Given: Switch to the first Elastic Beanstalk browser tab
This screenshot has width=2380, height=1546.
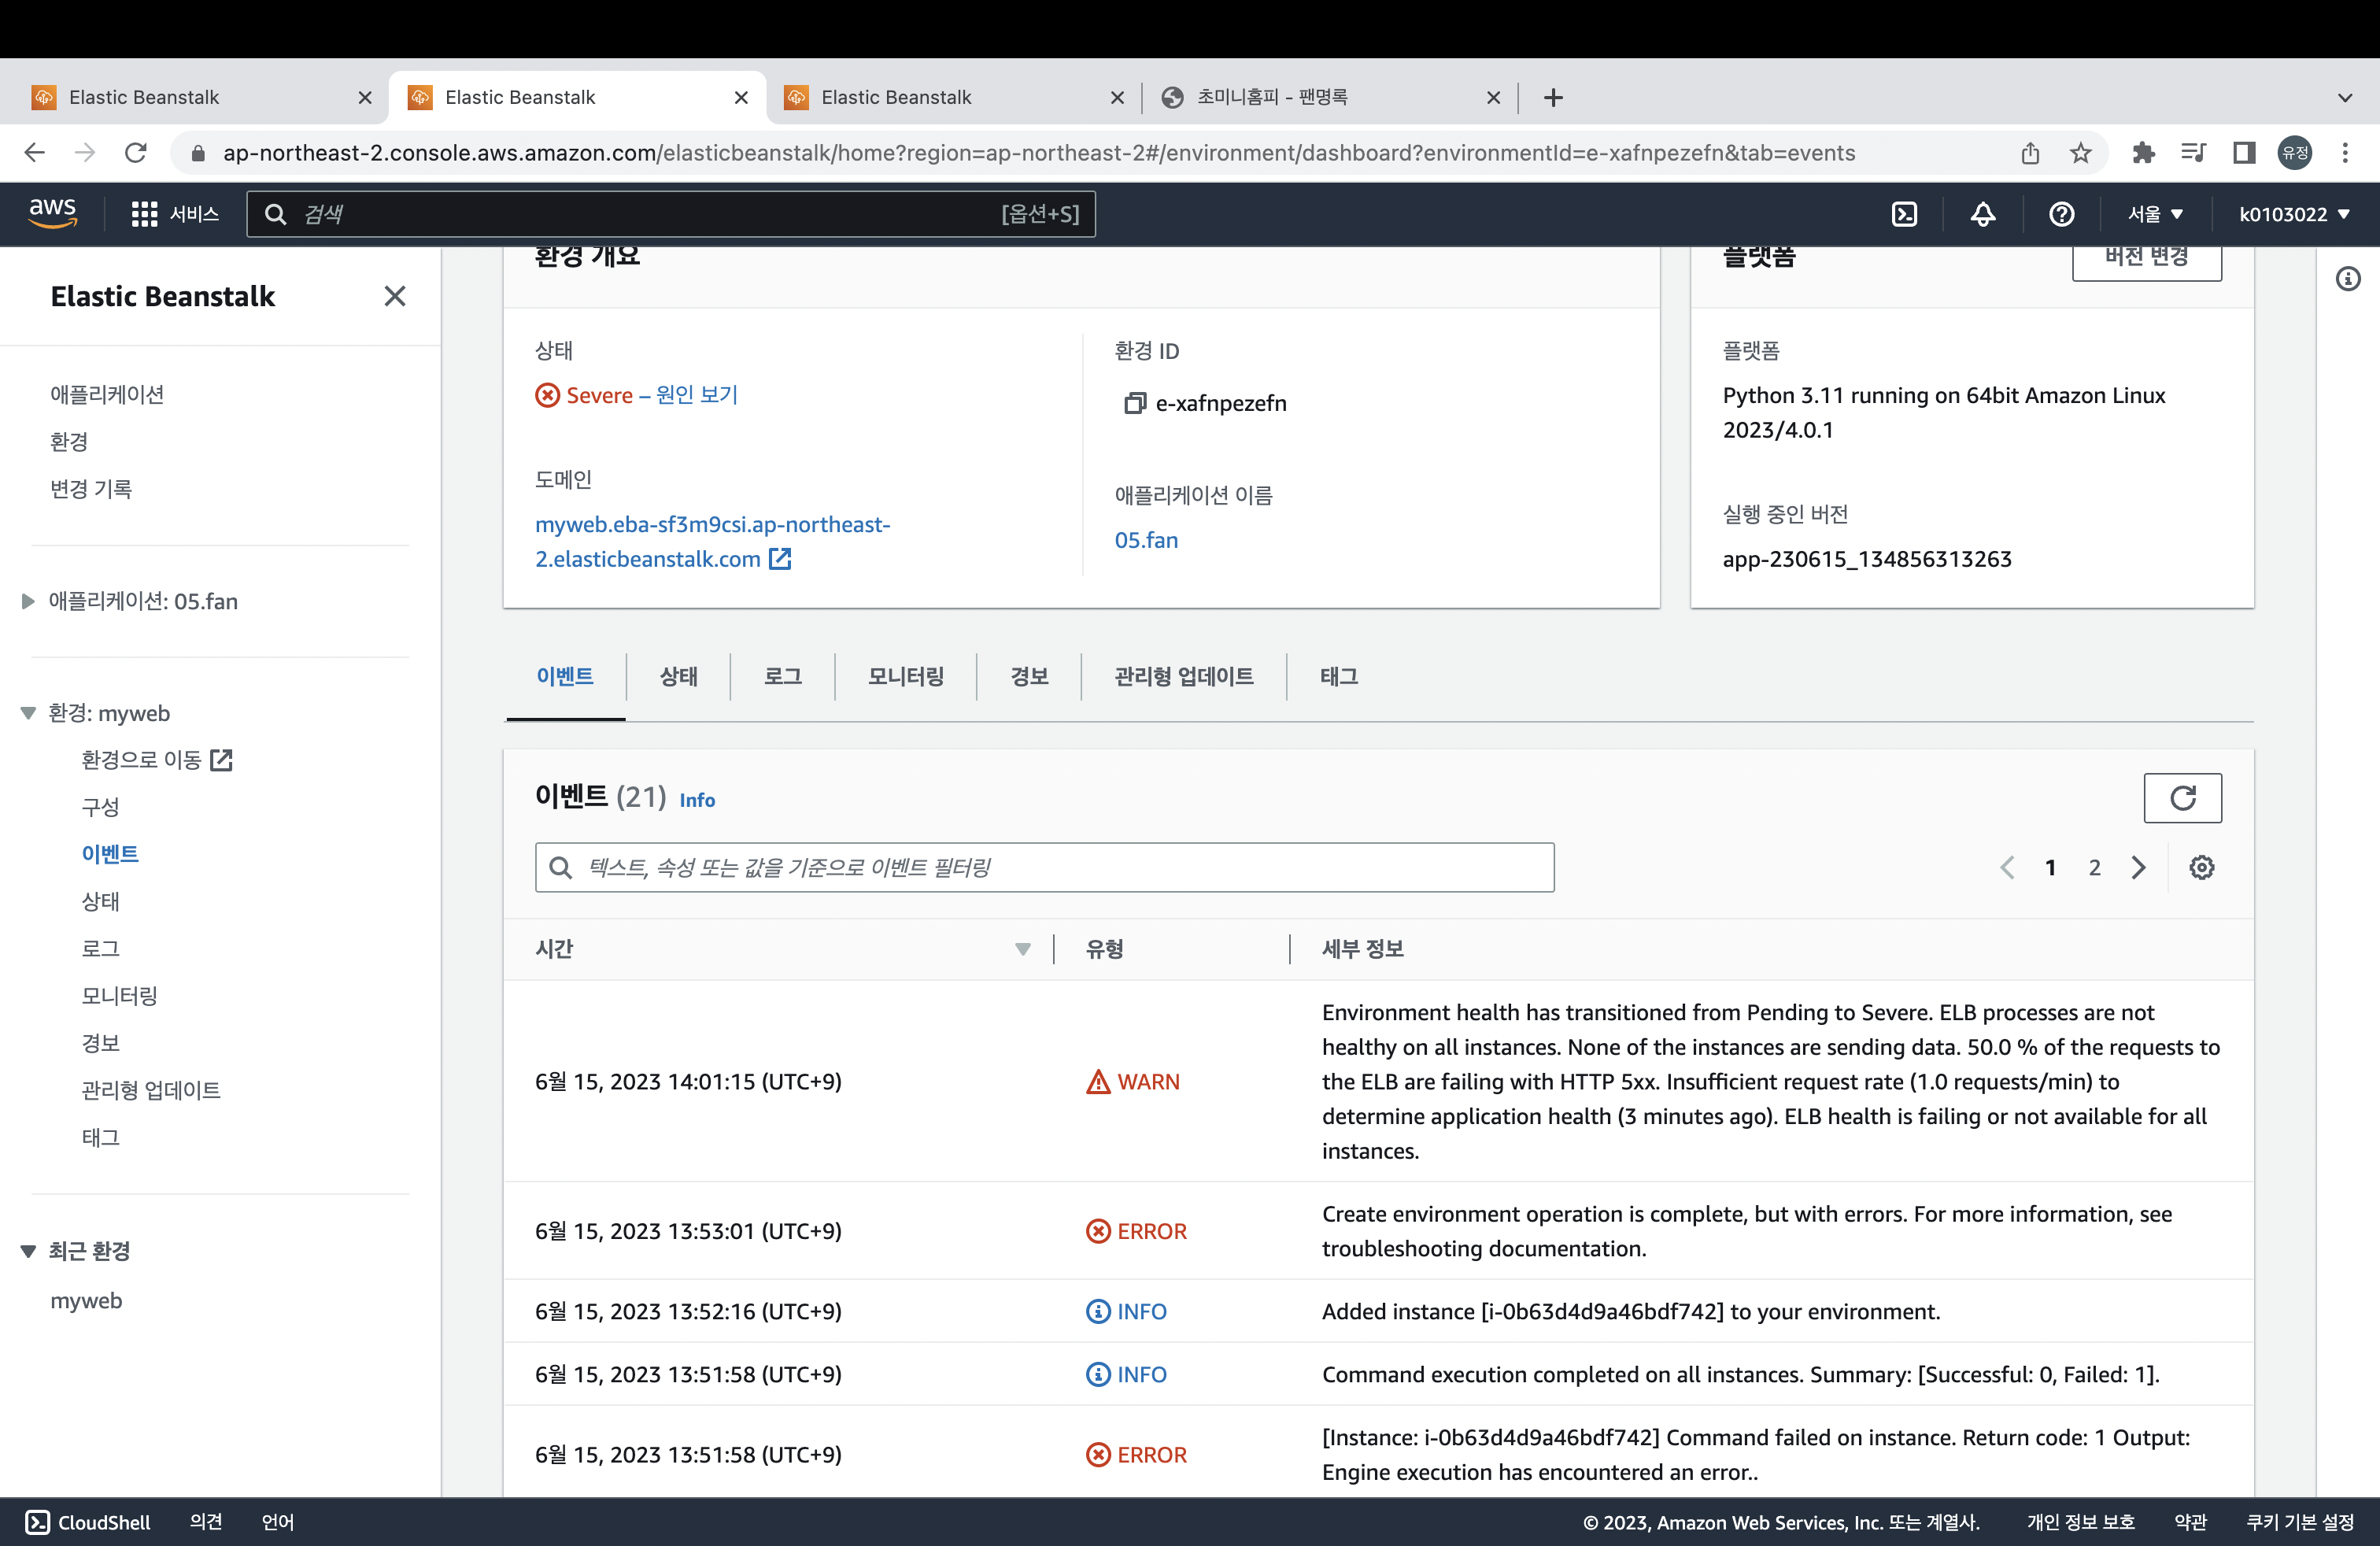Looking at the screenshot, I should click(x=200, y=97).
